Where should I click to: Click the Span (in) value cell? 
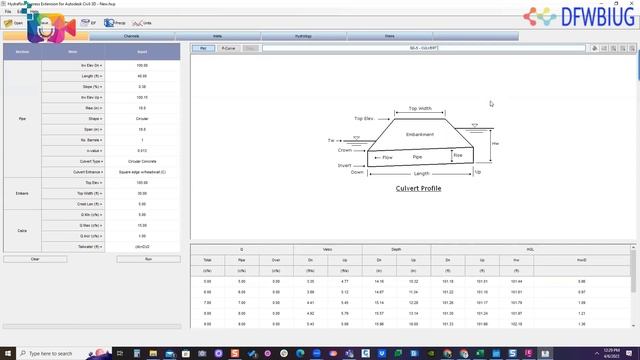pyautogui.click(x=142, y=129)
